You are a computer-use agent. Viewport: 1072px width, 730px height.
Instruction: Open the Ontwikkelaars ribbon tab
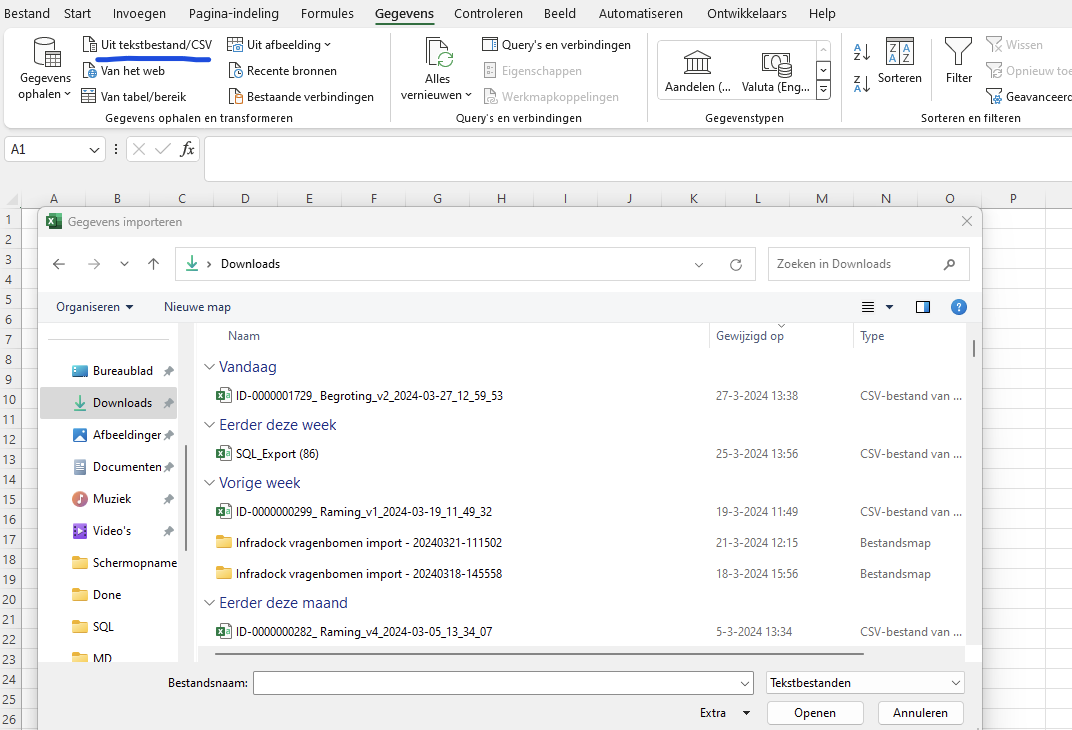pos(747,14)
